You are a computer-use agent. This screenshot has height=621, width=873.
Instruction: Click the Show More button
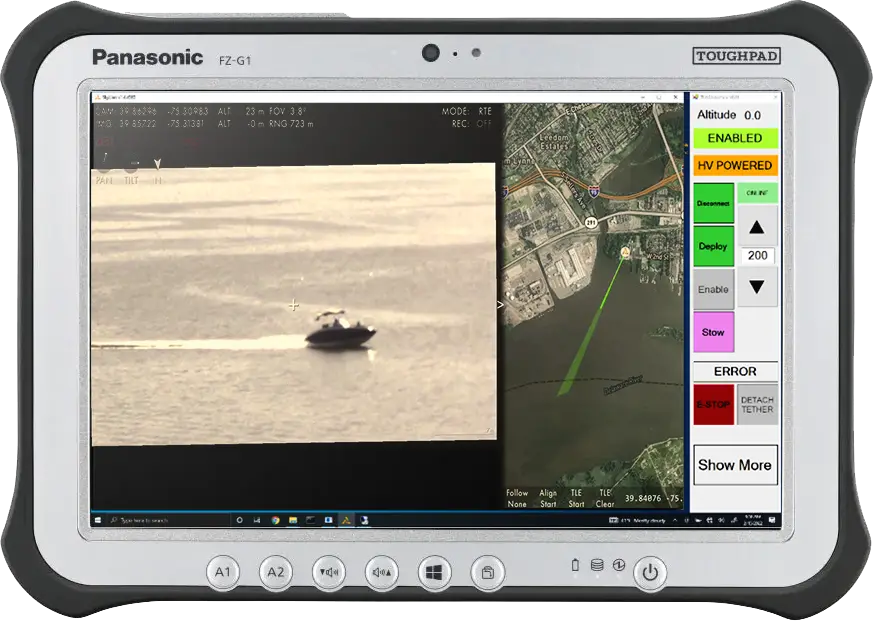coord(735,465)
